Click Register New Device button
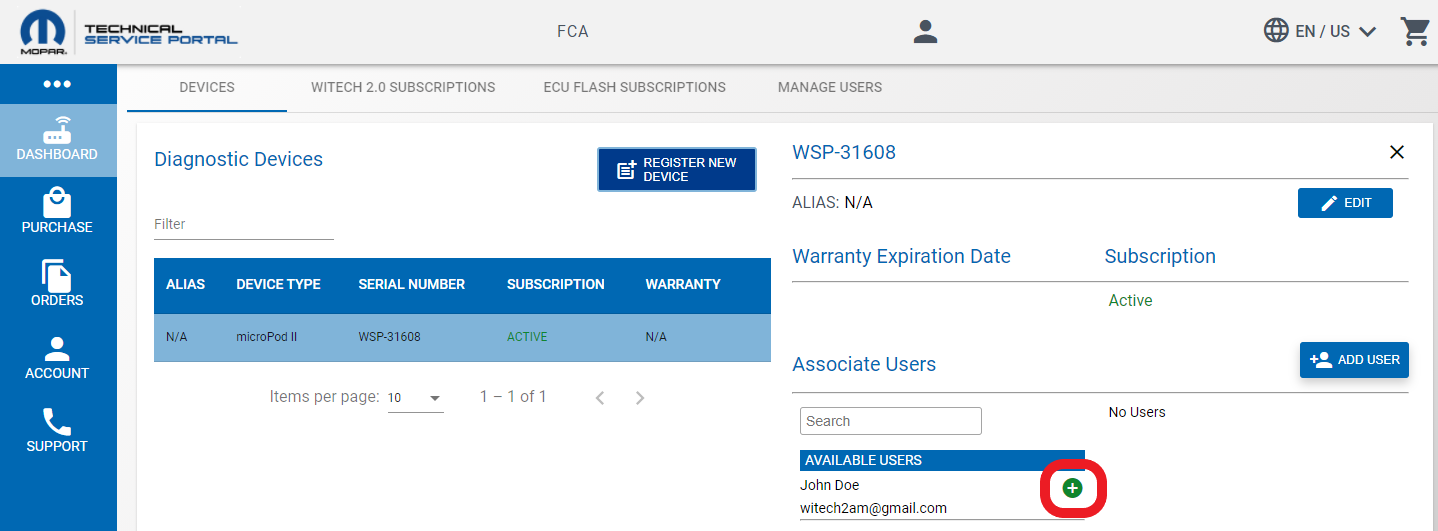1438x531 pixels. point(677,170)
